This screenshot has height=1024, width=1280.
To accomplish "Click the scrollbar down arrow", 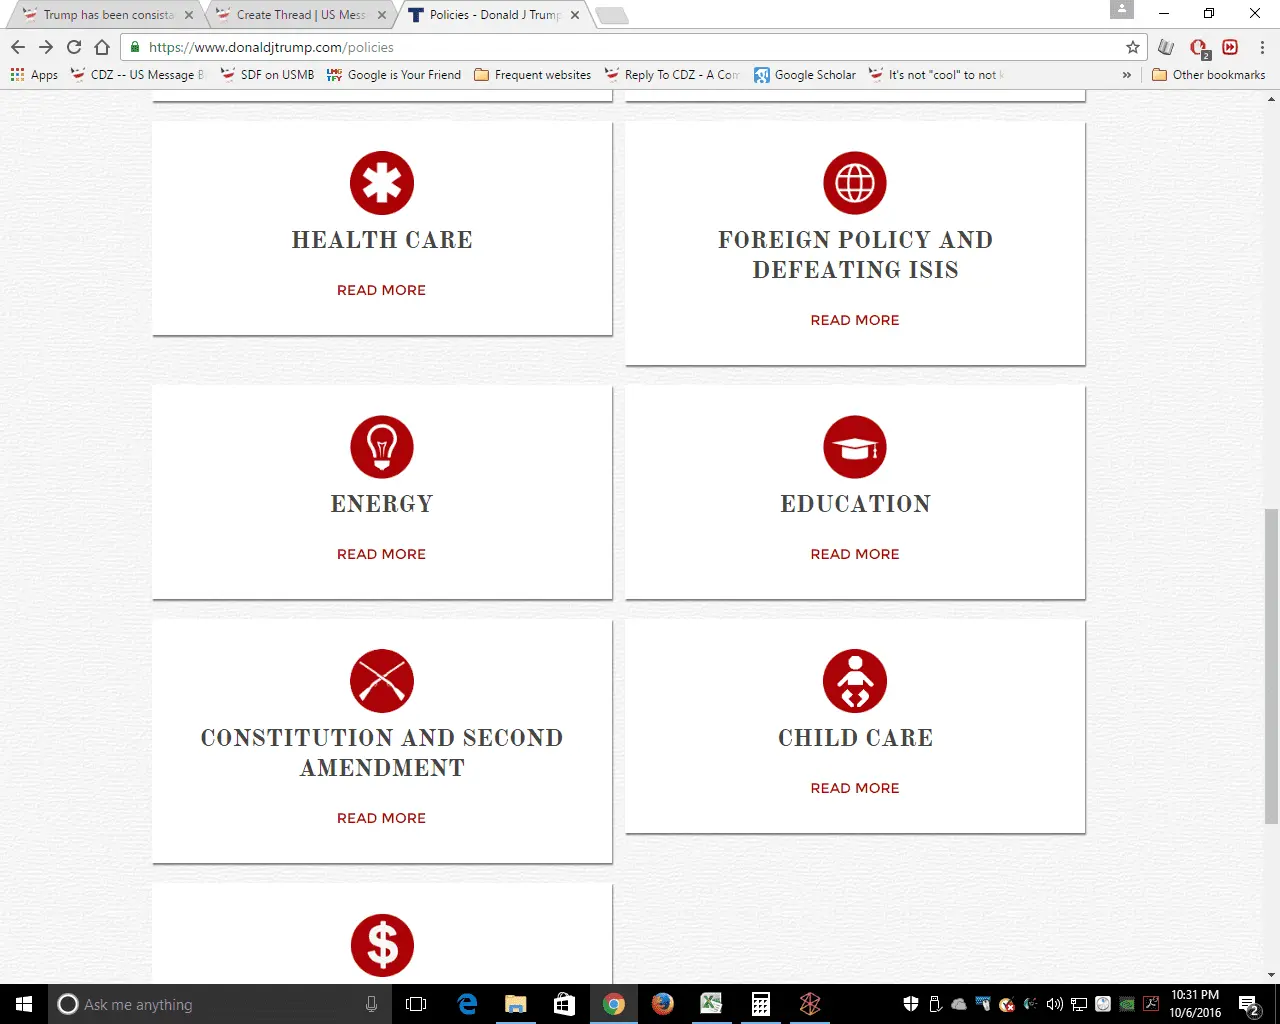I will [1271, 976].
